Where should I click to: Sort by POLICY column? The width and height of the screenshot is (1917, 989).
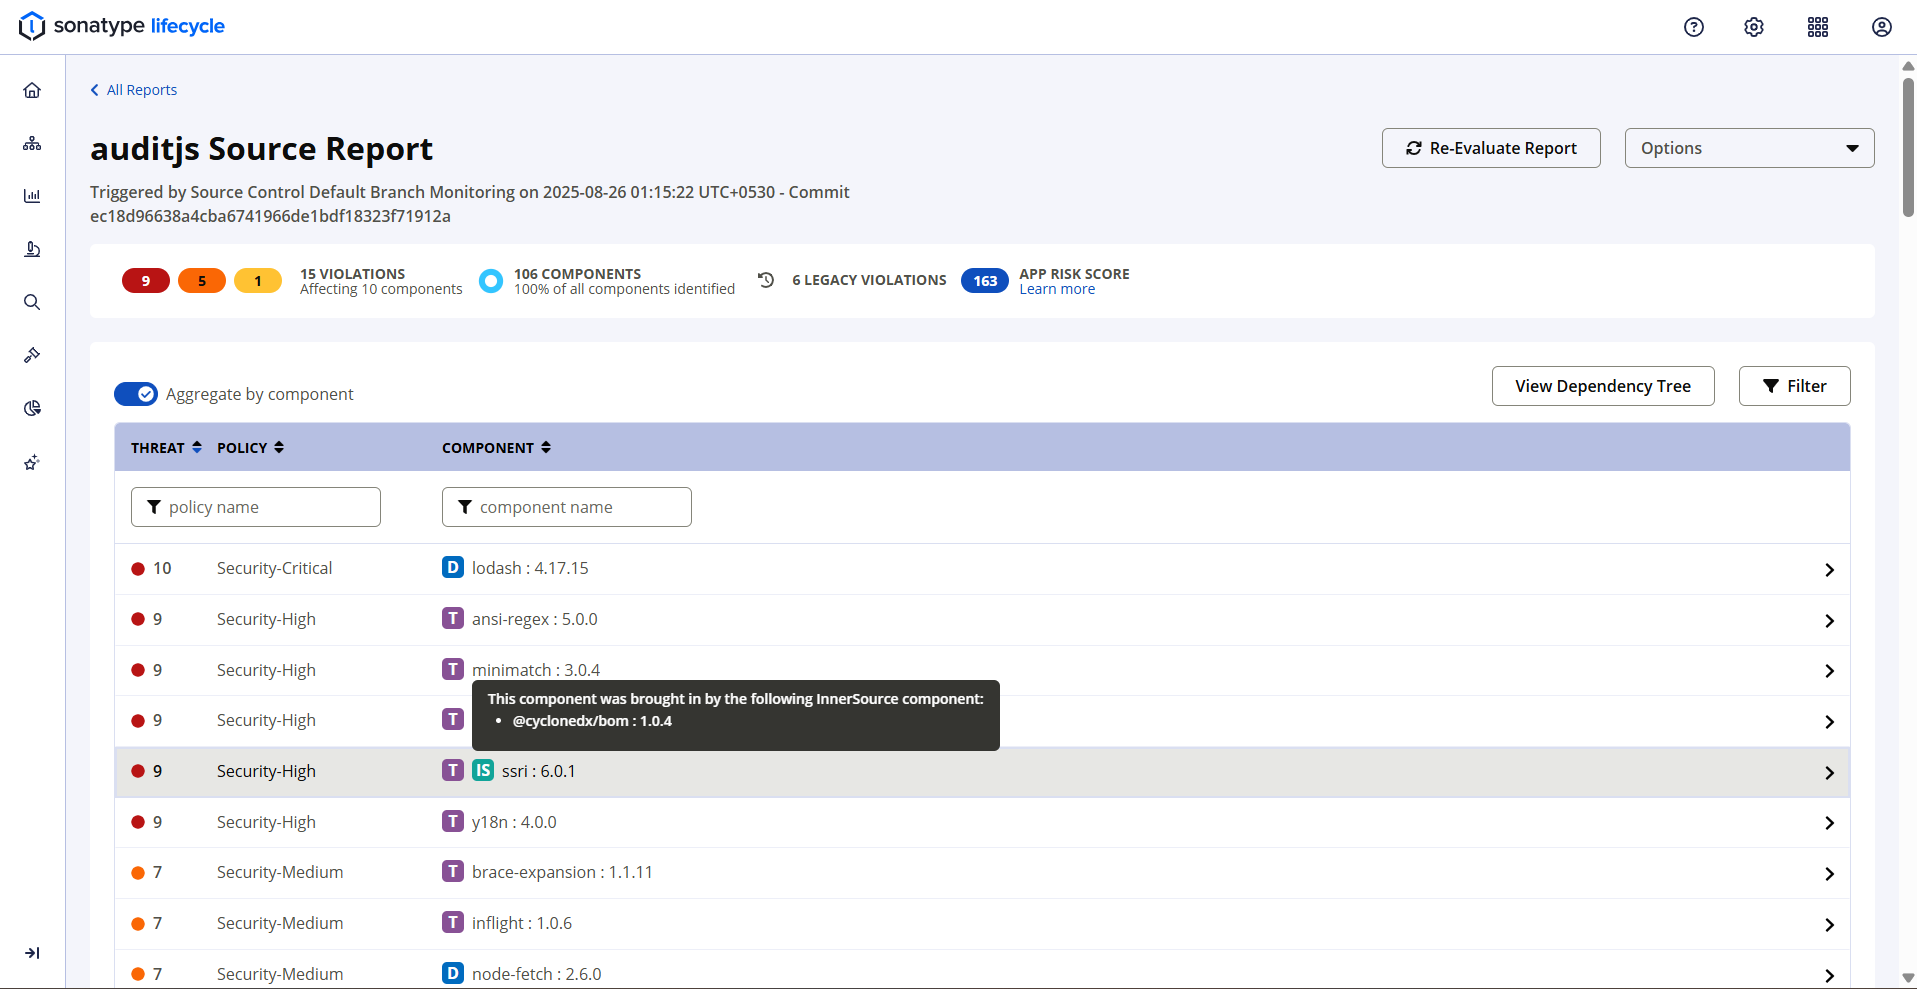(250, 448)
